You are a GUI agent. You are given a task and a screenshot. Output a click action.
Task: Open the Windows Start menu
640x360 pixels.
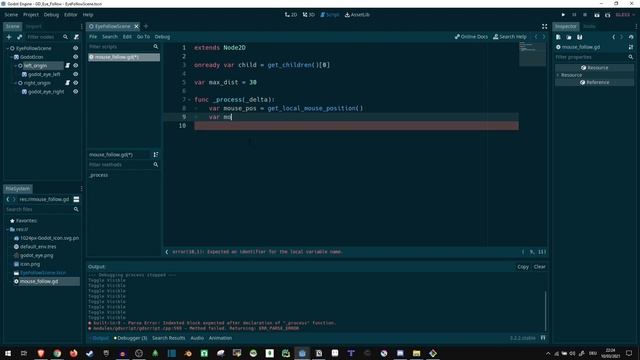(8, 353)
